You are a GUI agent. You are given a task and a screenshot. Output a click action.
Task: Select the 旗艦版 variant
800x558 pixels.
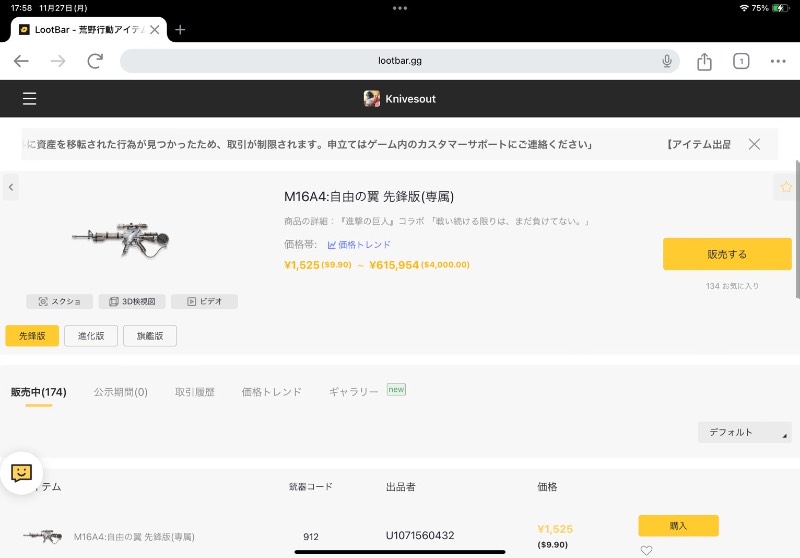point(150,336)
